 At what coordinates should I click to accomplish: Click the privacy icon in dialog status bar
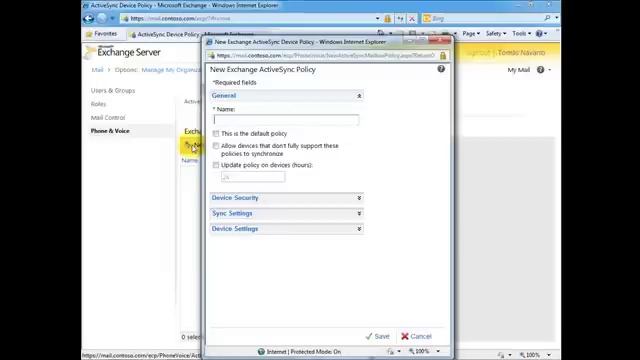pyautogui.click(x=391, y=351)
